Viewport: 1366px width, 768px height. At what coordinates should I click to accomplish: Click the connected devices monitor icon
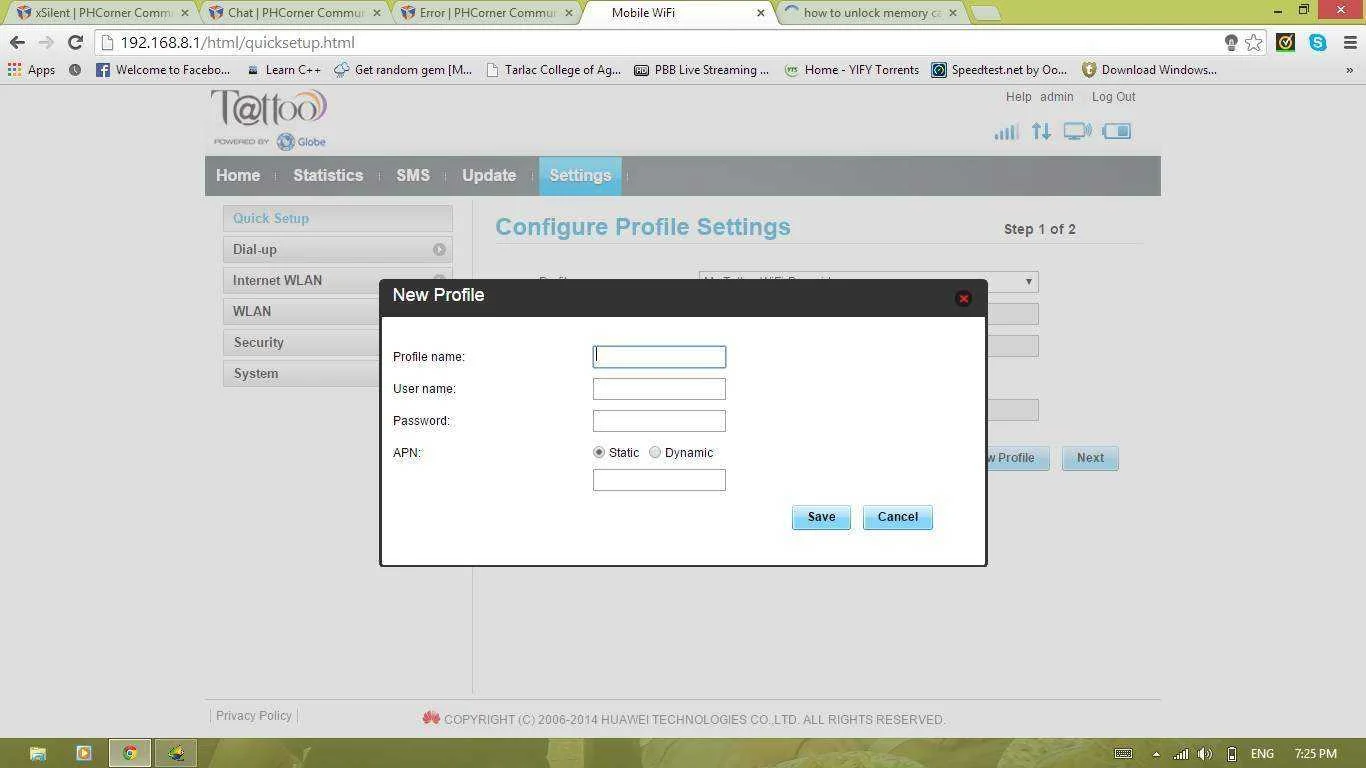(x=1077, y=131)
